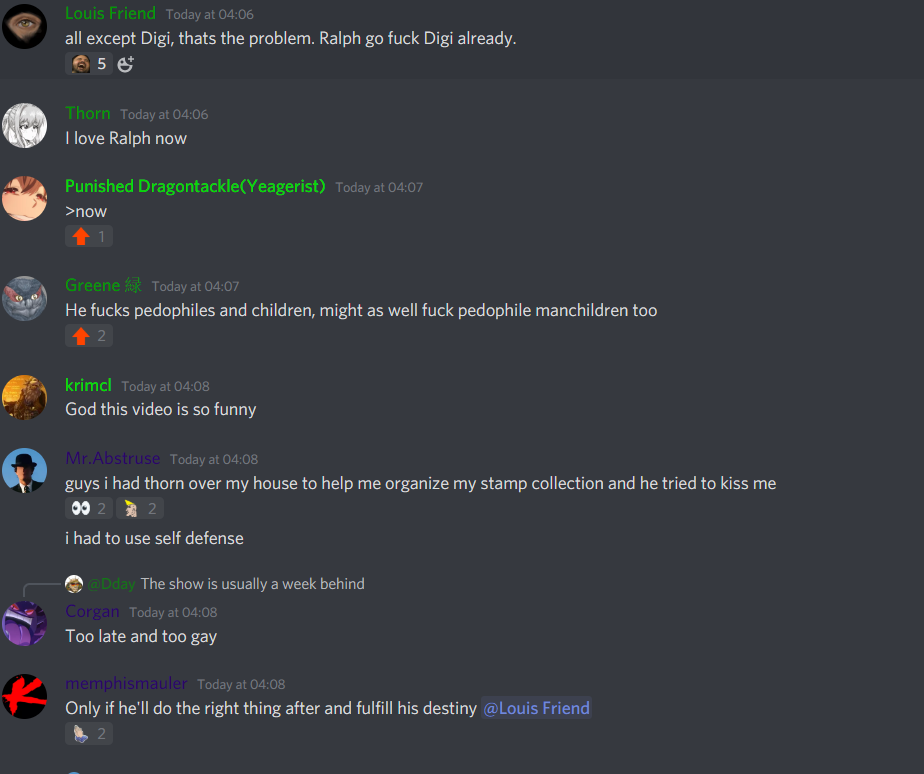This screenshot has height=774, width=924.
Task: Click praying hands reaction on memphismauler's message
Action: pyautogui.click(x=89, y=733)
